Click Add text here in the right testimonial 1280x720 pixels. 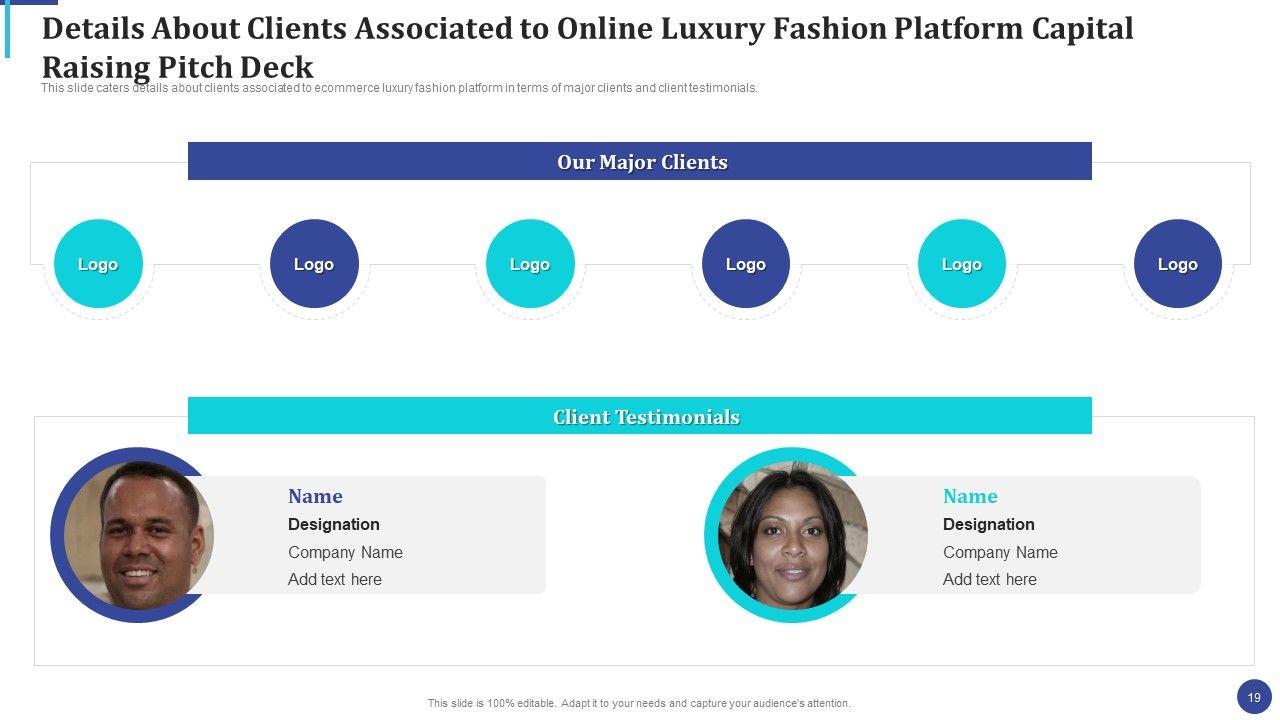click(x=990, y=579)
